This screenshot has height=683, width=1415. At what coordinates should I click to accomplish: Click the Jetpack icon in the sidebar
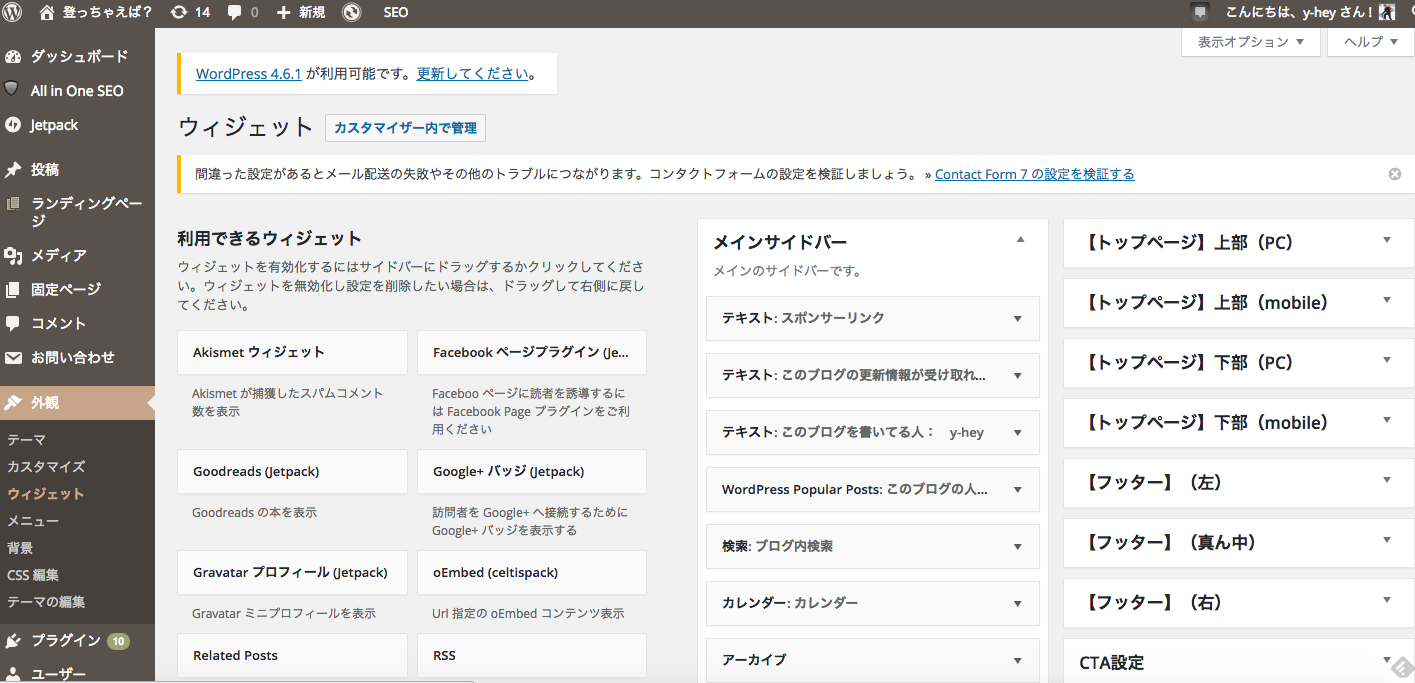point(13,125)
